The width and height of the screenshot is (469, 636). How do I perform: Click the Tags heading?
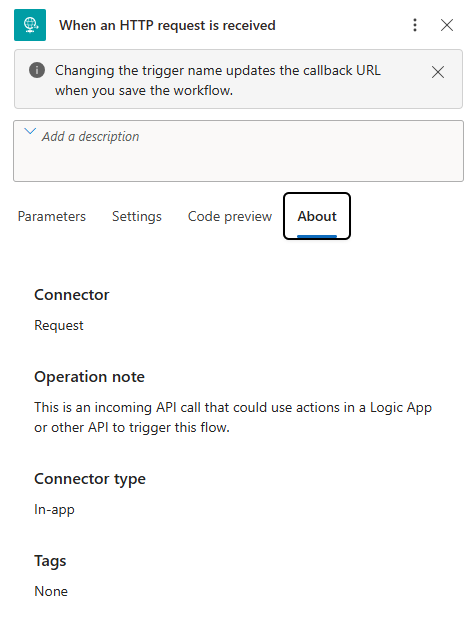(50, 561)
